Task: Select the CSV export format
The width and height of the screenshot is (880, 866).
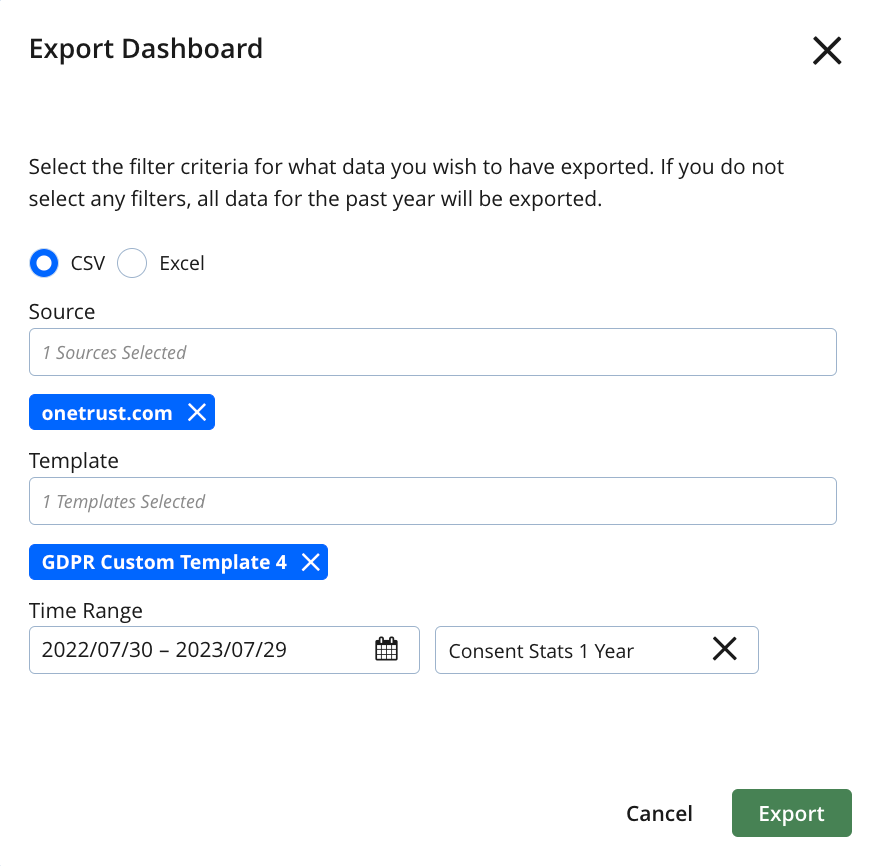Action: pyautogui.click(x=44, y=263)
